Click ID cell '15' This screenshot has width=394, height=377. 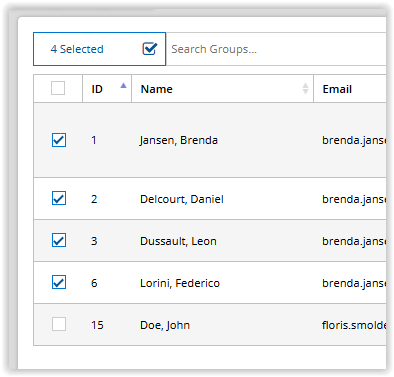click(x=97, y=325)
